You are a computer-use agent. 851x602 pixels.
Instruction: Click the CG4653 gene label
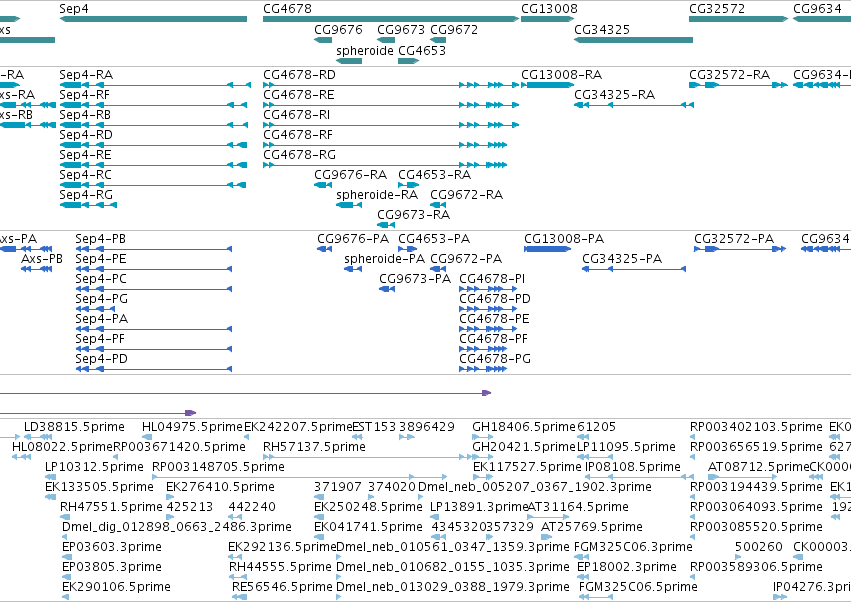(x=422, y=50)
